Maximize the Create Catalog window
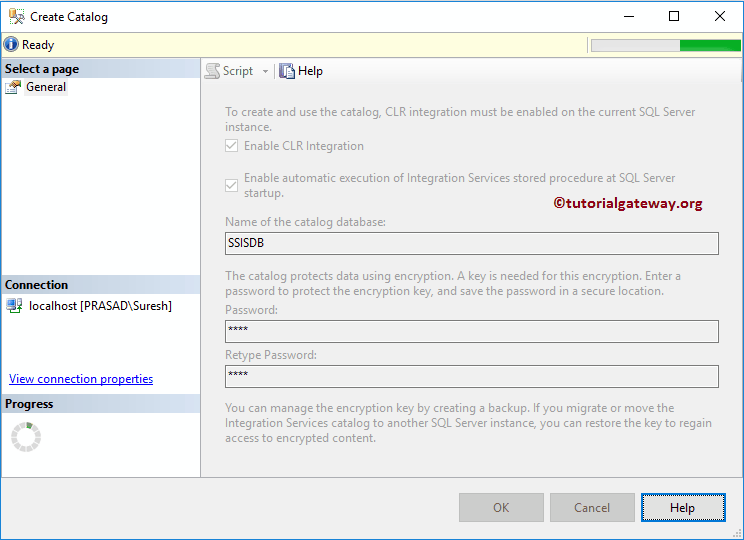Screen dimensions: 744x540 pos(674,17)
